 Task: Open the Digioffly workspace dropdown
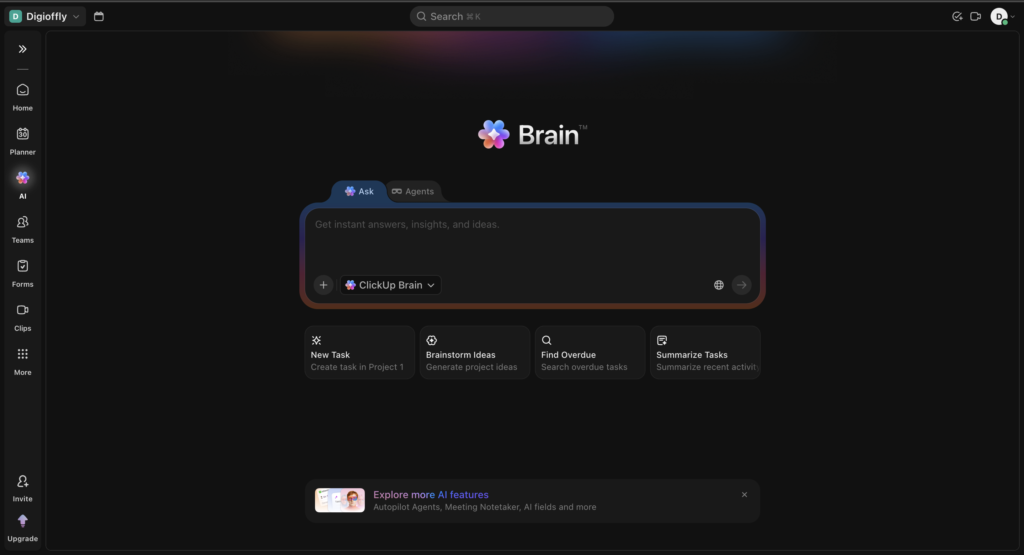pyautogui.click(x=45, y=16)
